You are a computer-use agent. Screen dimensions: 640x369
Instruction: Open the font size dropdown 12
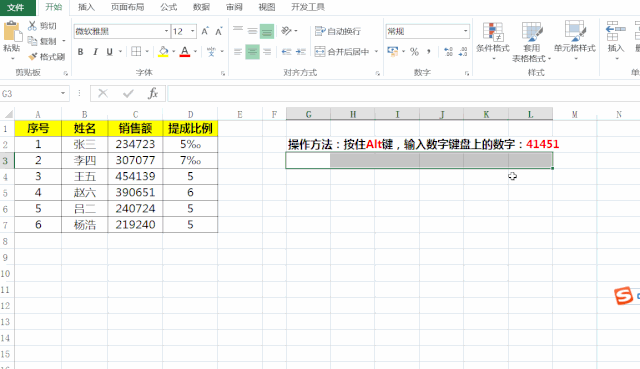[x=193, y=31]
